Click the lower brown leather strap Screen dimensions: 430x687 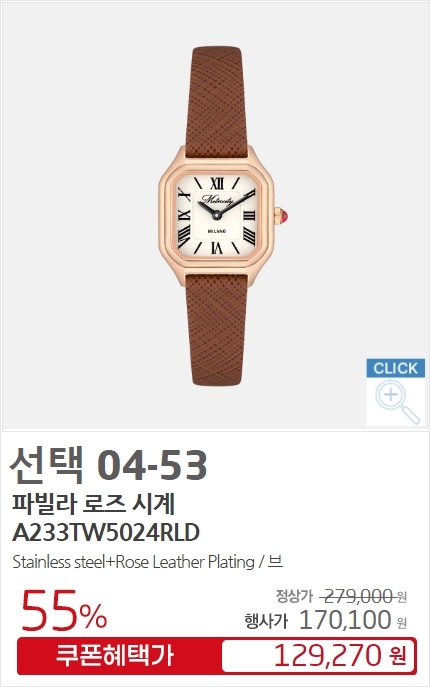(x=216, y=329)
